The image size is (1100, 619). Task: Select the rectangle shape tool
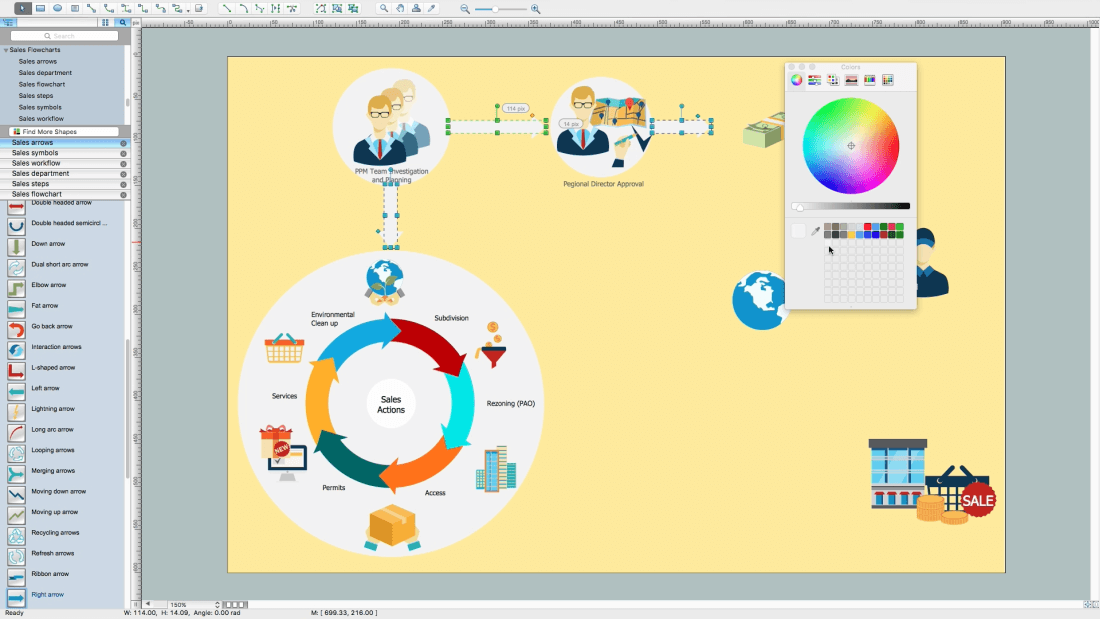(41, 8)
